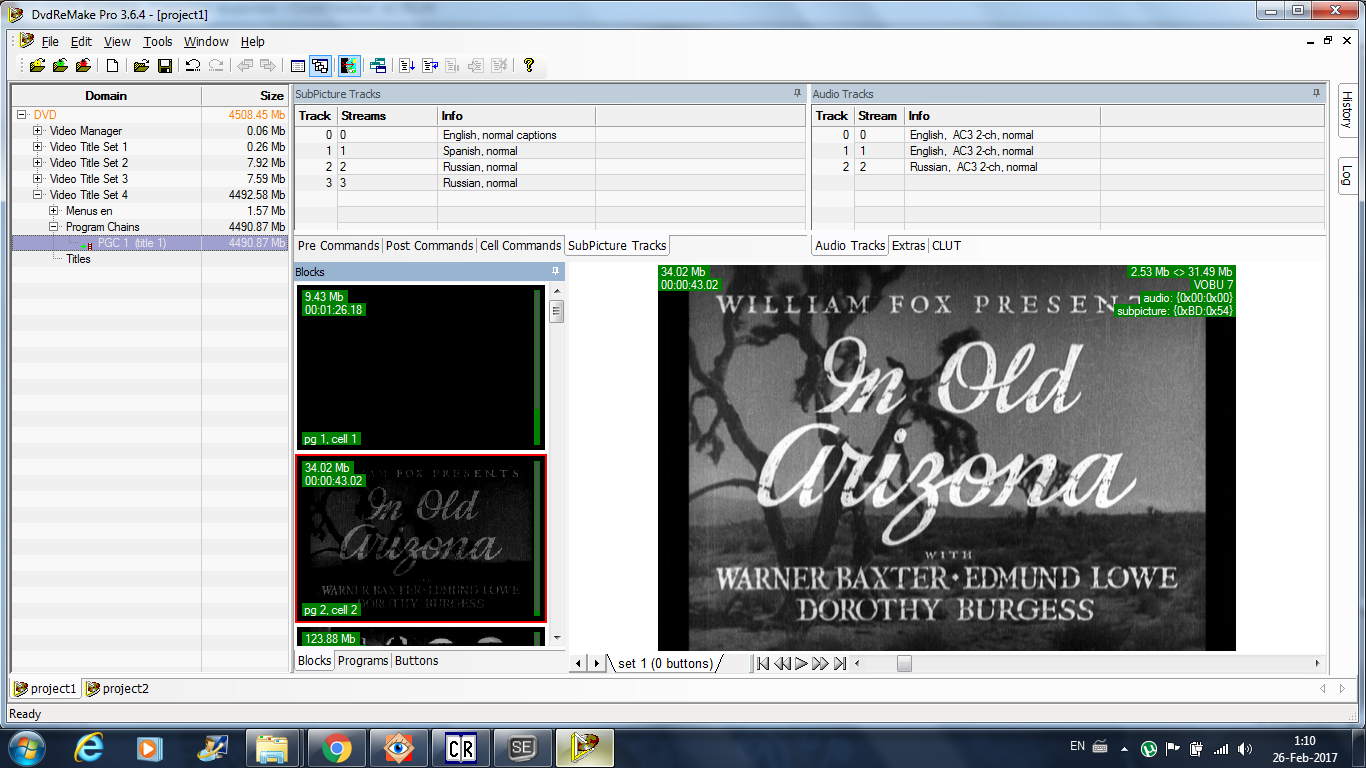The image size is (1366, 768).
Task: Open help with yellow question mark icon
Action: point(529,66)
